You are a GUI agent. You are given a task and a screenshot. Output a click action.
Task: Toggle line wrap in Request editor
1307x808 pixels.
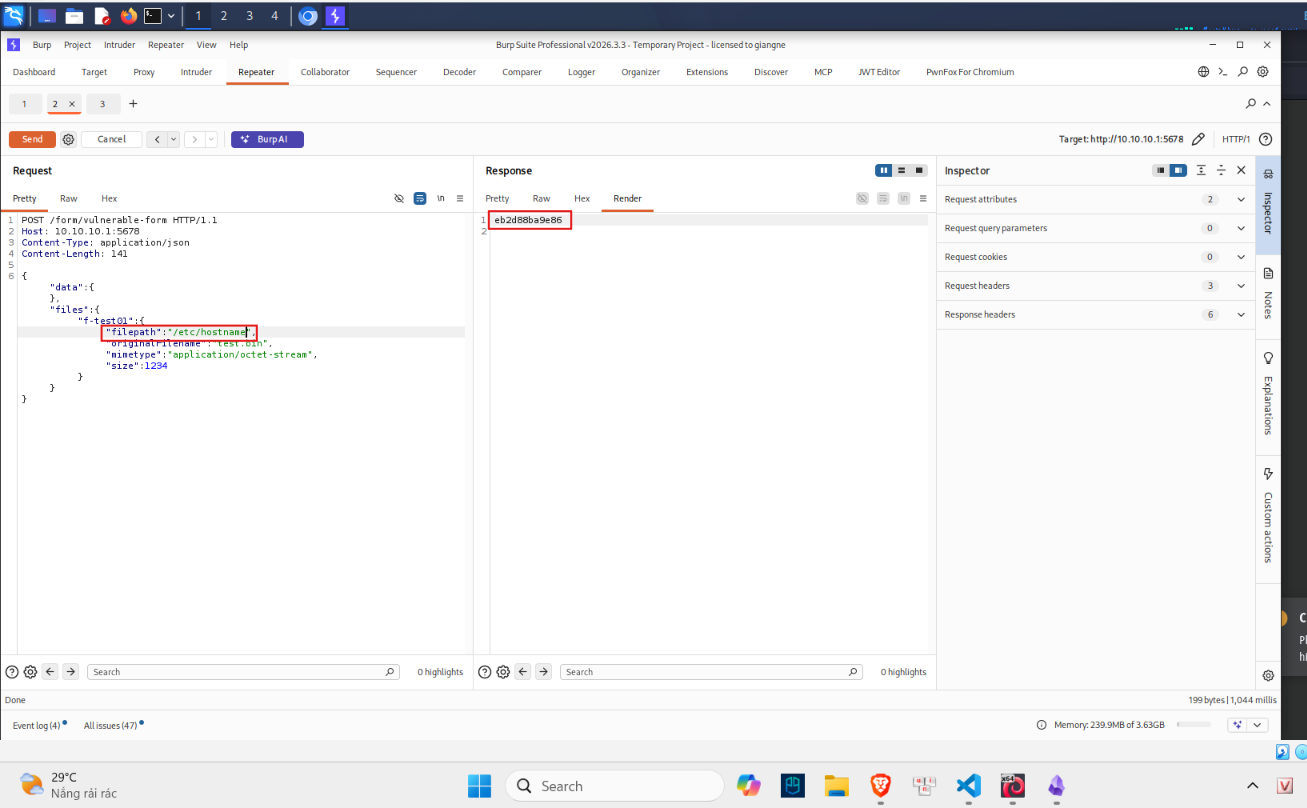pyautogui.click(x=420, y=198)
